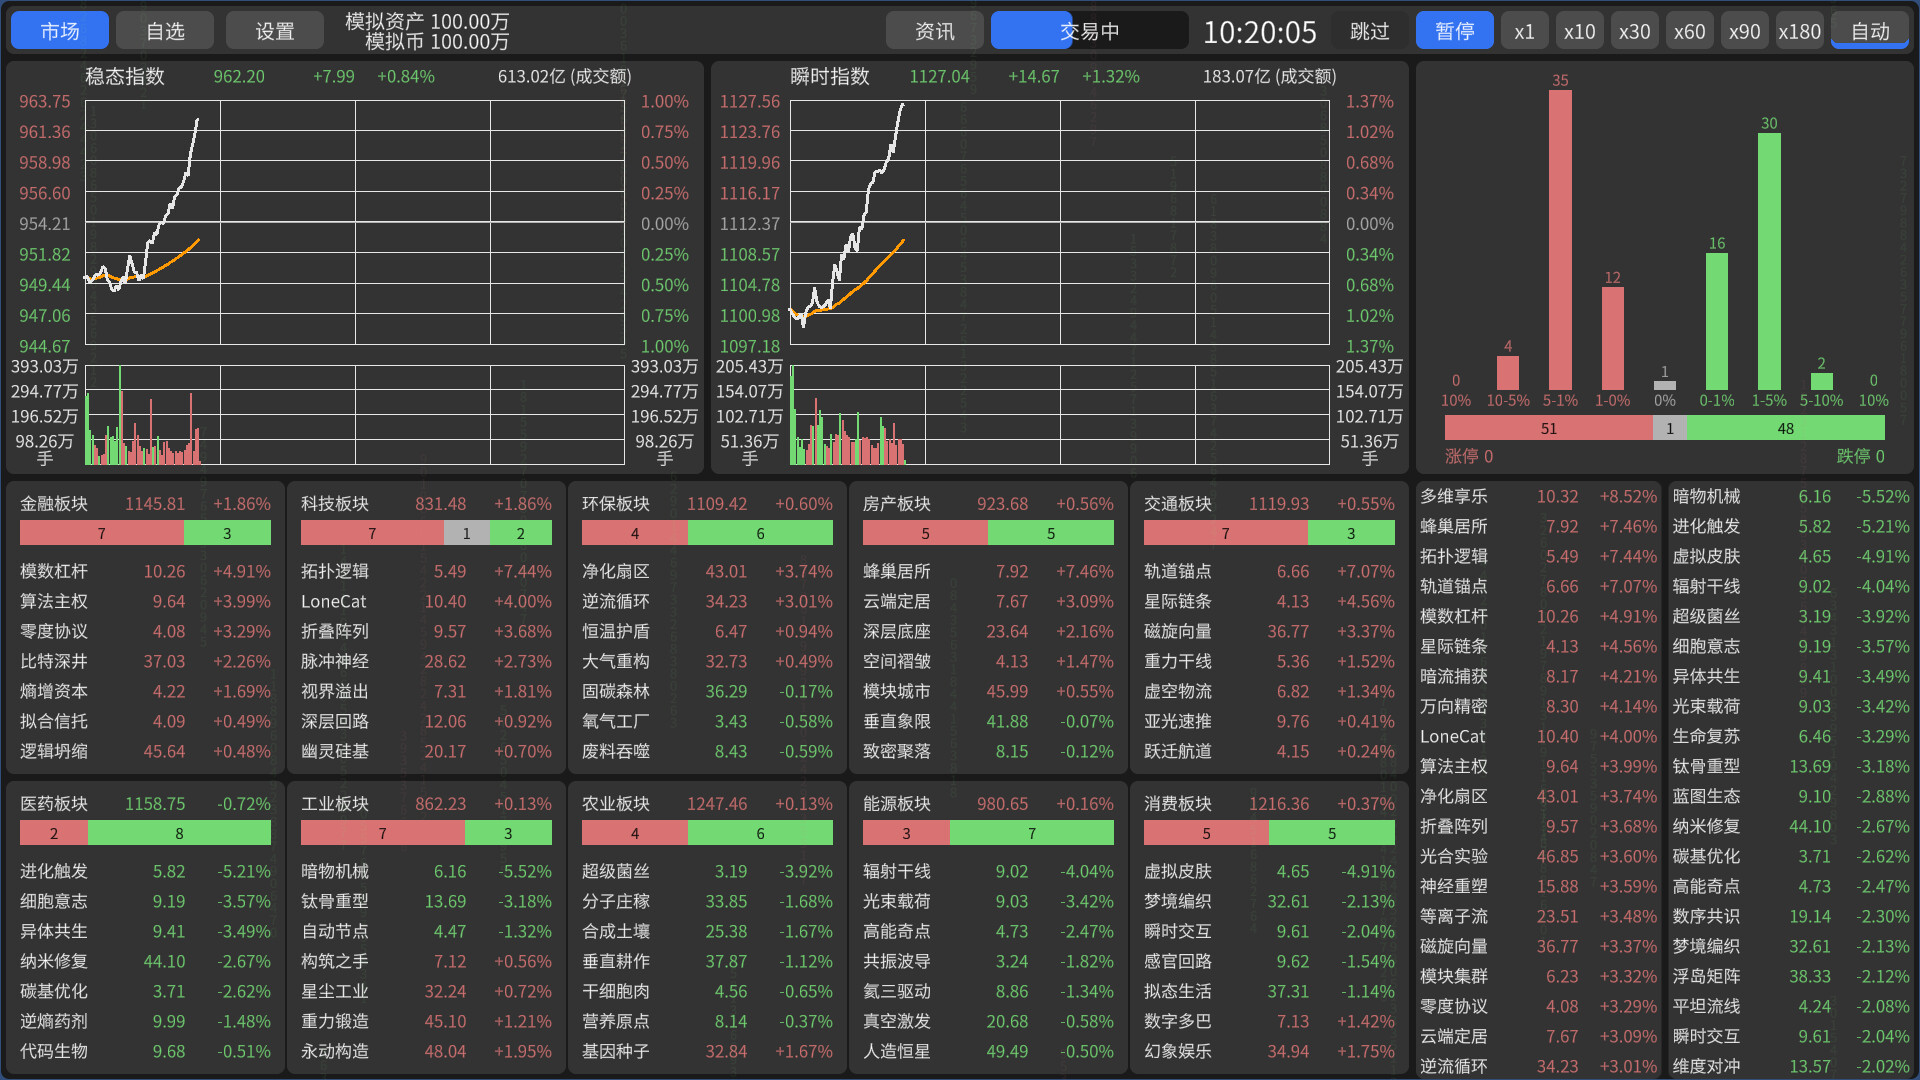Screen dimensions: 1920x1080
Task: Open the 自选 tab
Action: click(x=165, y=31)
